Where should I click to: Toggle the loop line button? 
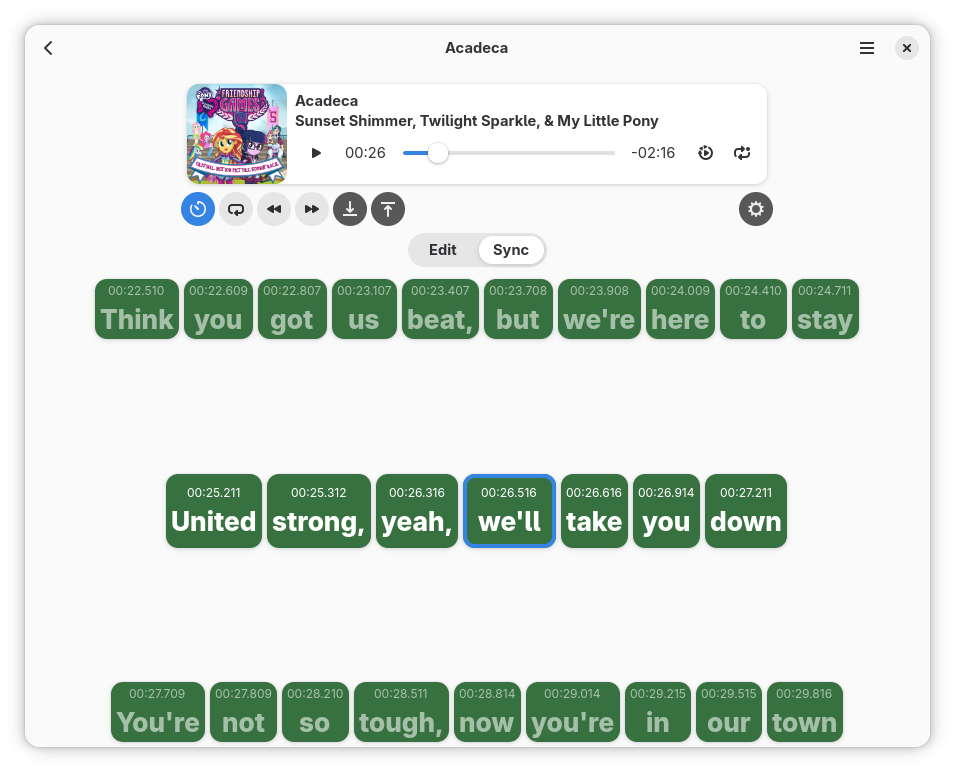[236, 209]
